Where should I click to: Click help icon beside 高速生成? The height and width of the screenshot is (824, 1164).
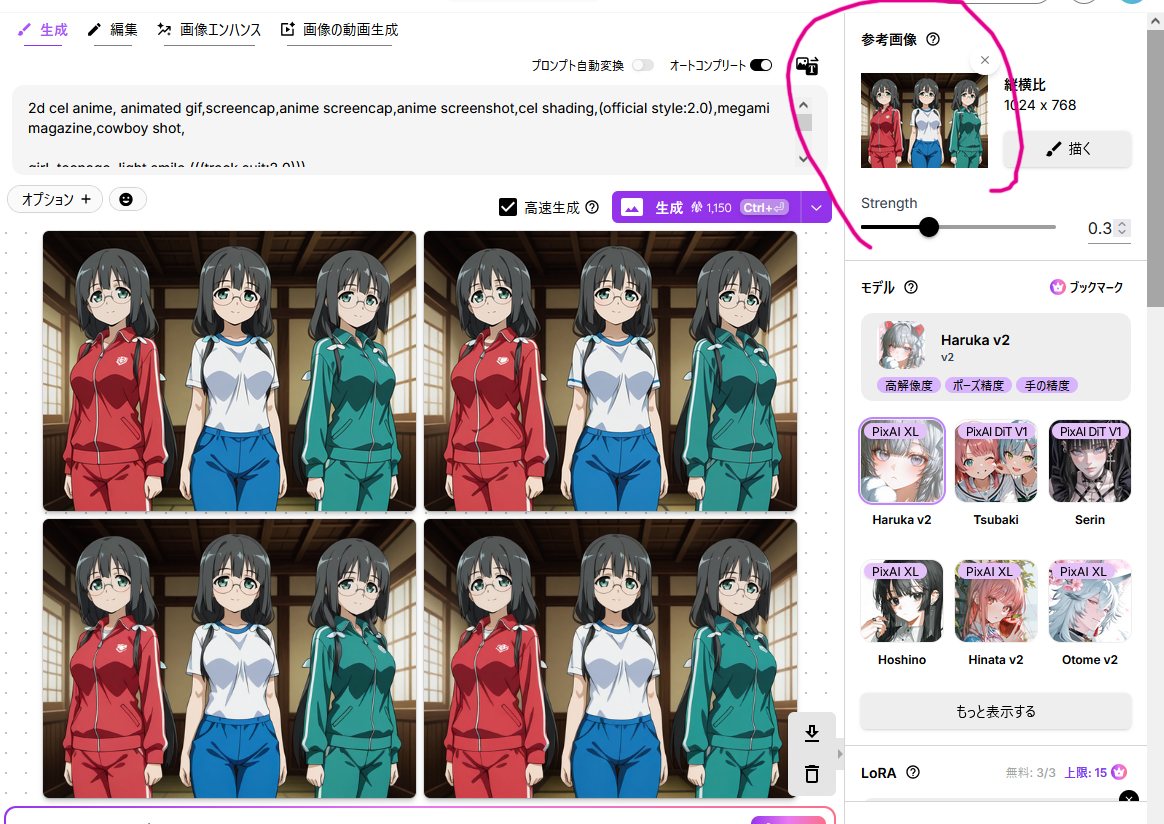592,208
